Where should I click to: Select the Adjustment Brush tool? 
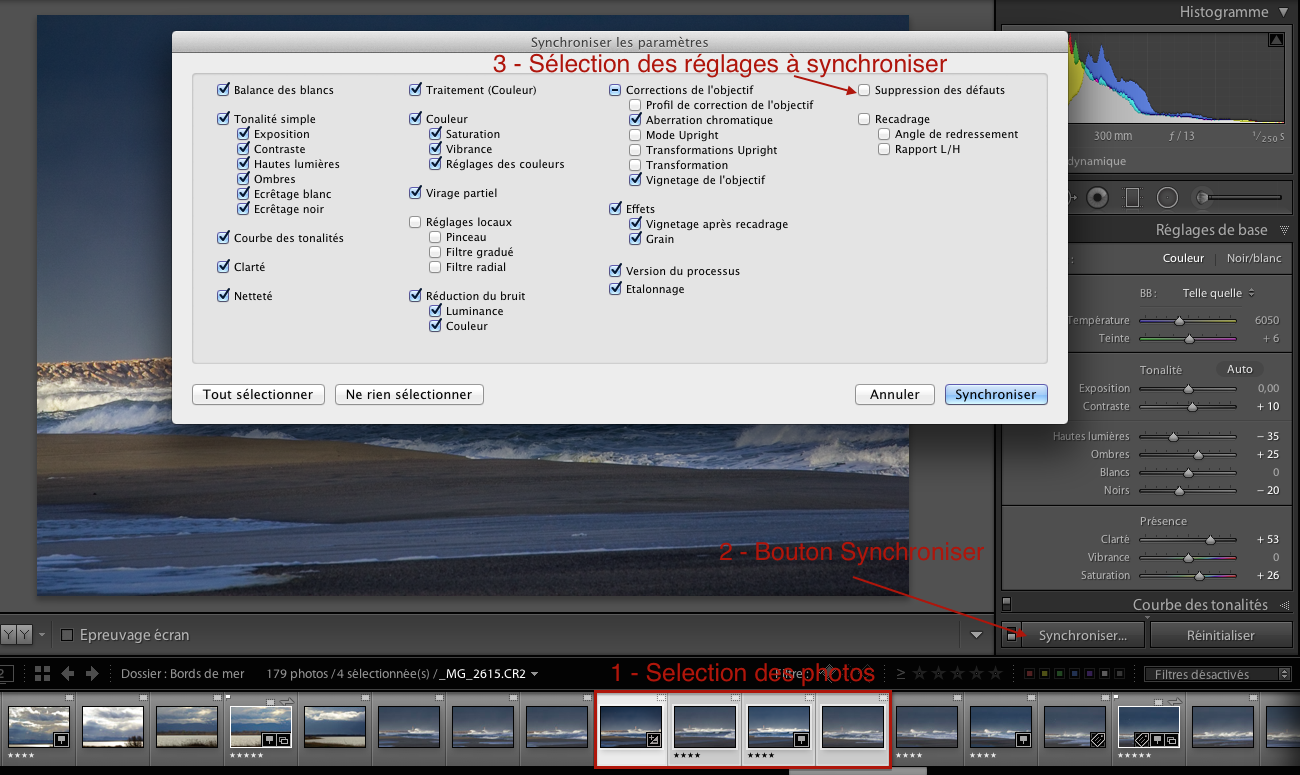click(1201, 197)
